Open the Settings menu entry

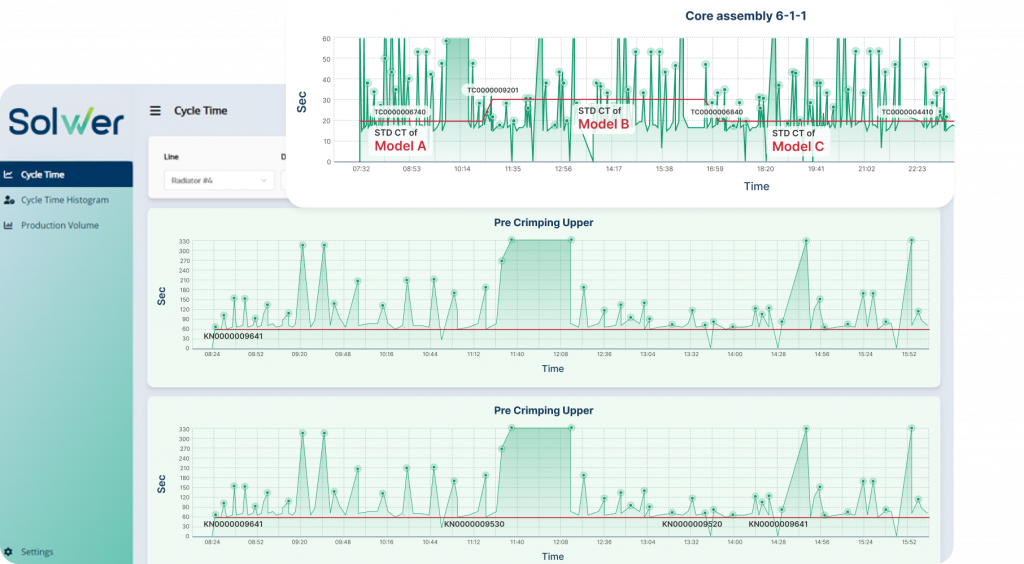(x=37, y=552)
